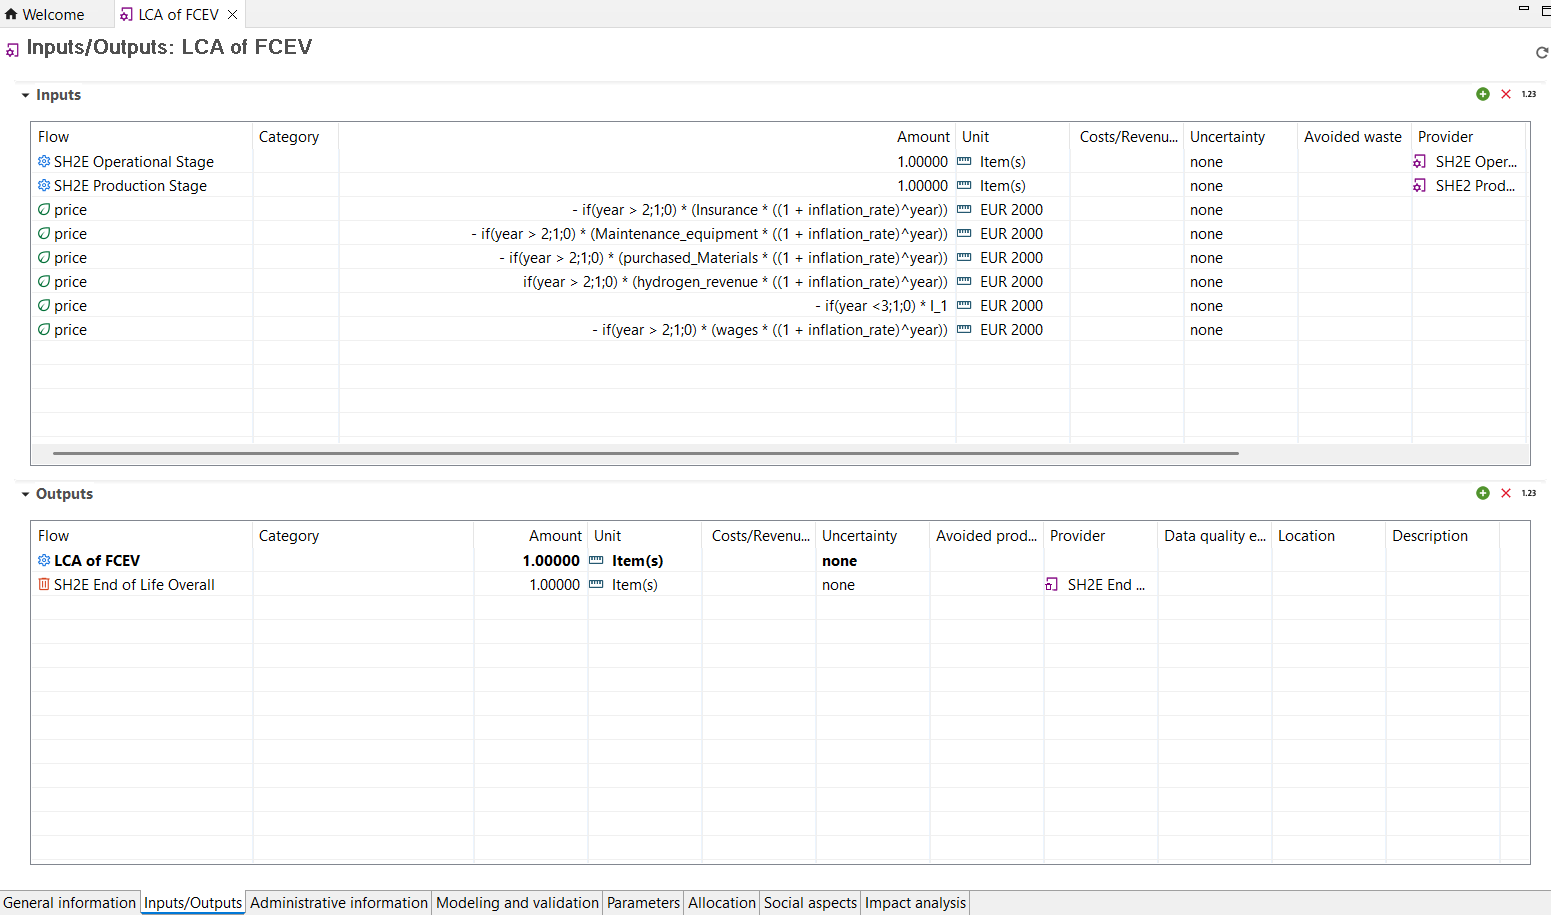Click the green add icon in Inputs section
Image resolution: width=1551 pixels, height=915 pixels.
(1483, 94)
